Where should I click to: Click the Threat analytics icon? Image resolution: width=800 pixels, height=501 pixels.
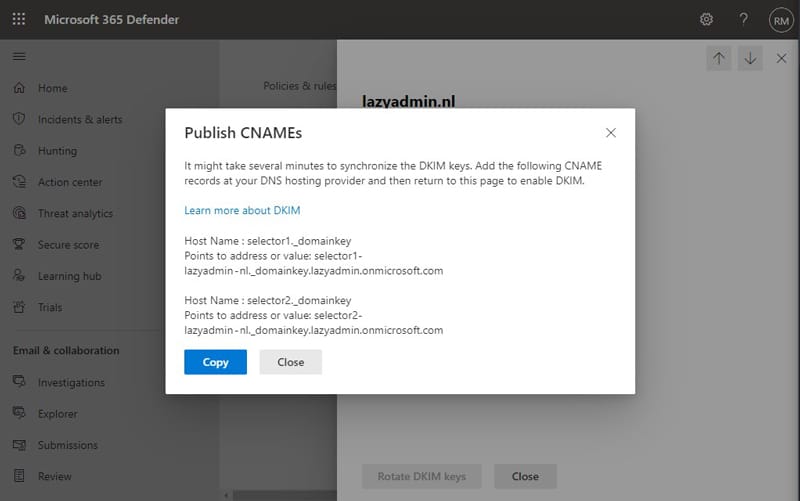coord(19,213)
